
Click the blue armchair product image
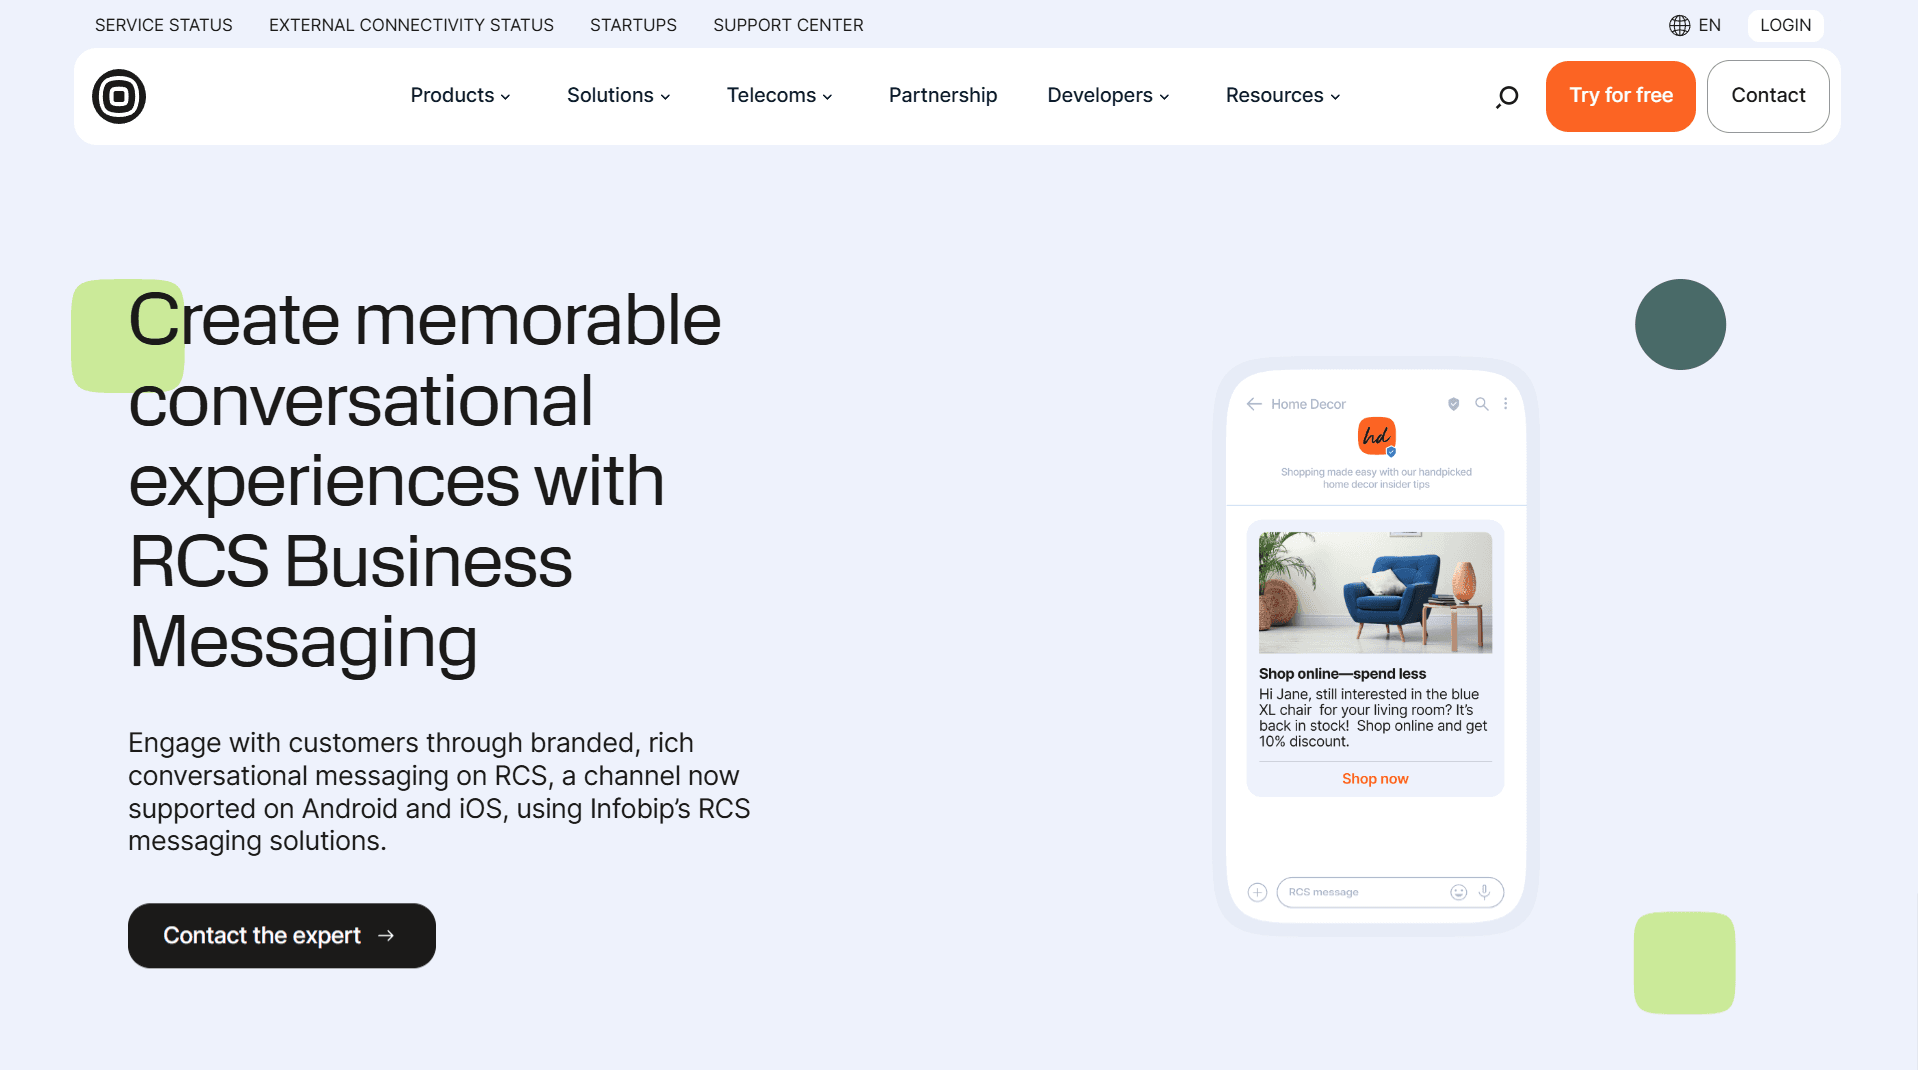(1375, 592)
